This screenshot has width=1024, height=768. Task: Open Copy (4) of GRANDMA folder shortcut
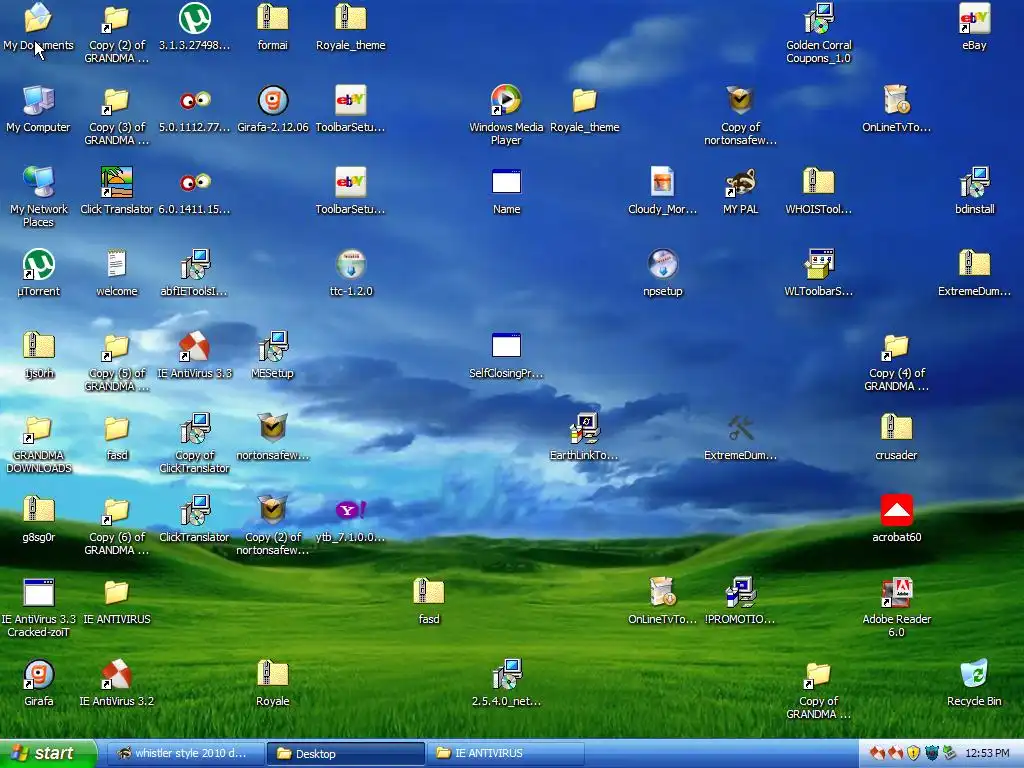click(896, 361)
